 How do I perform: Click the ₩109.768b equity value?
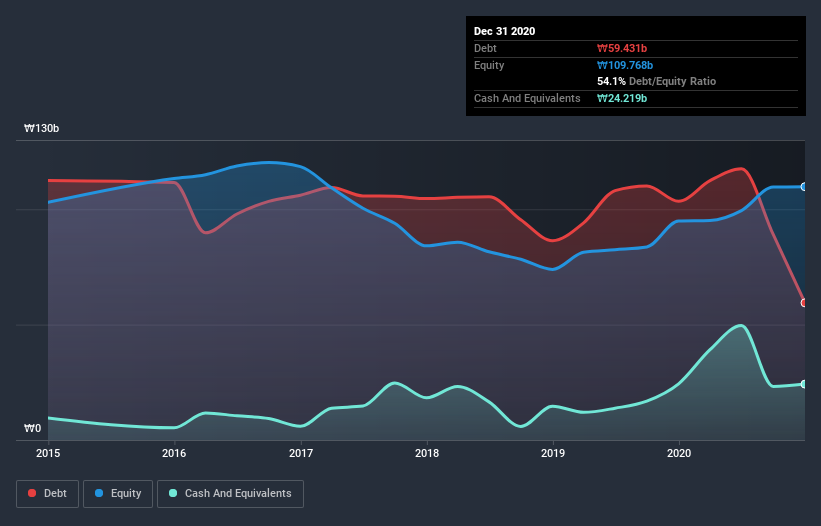(x=625, y=65)
